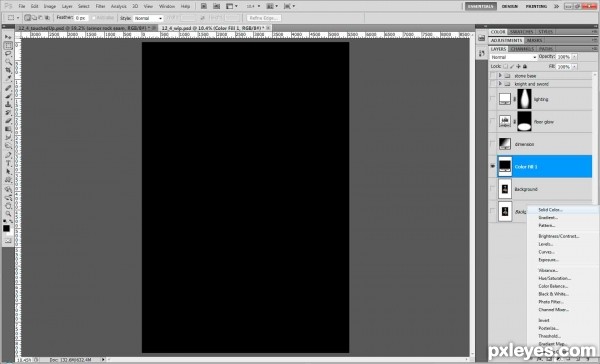Select the Healing Brush tool
The height and width of the screenshot is (364, 600).
8,88
